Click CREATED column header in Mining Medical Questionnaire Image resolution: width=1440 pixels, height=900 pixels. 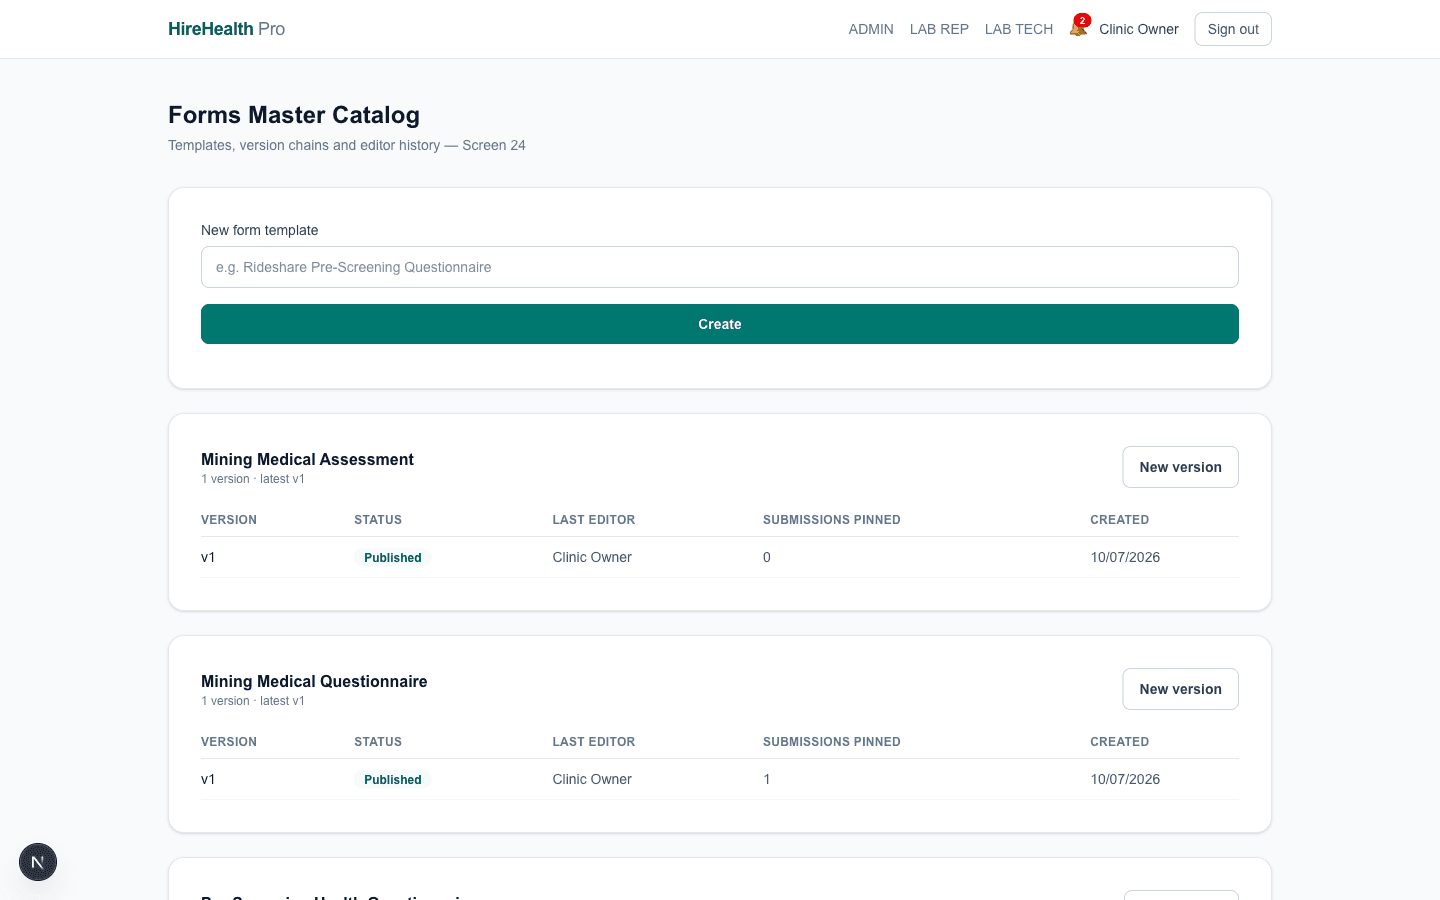(1120, 742)
